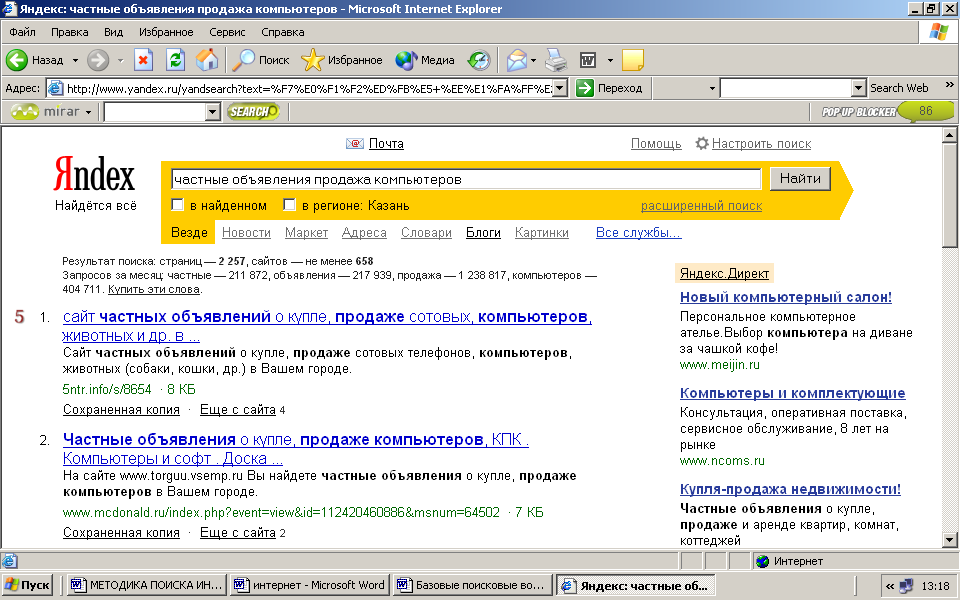Print the page with printer icon
The height and width of the screenshot is (600, 960).
pyautogui.click(x=556, y=60)
